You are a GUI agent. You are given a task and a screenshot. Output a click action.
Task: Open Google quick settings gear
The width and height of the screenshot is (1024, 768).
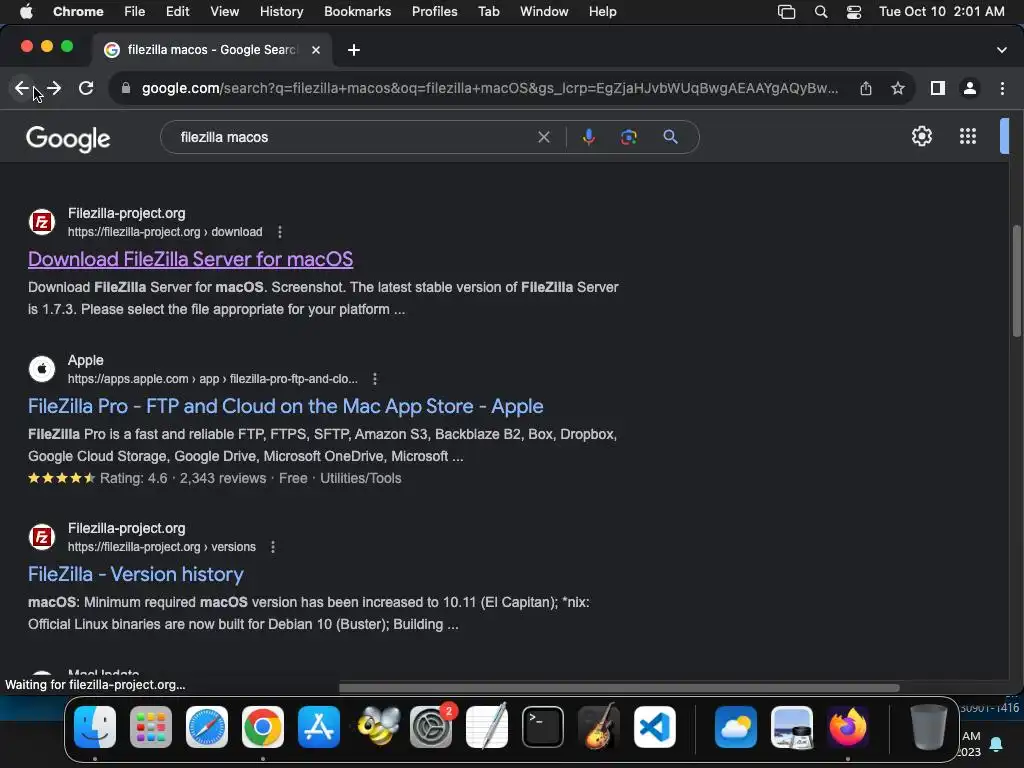click(921, 136)
